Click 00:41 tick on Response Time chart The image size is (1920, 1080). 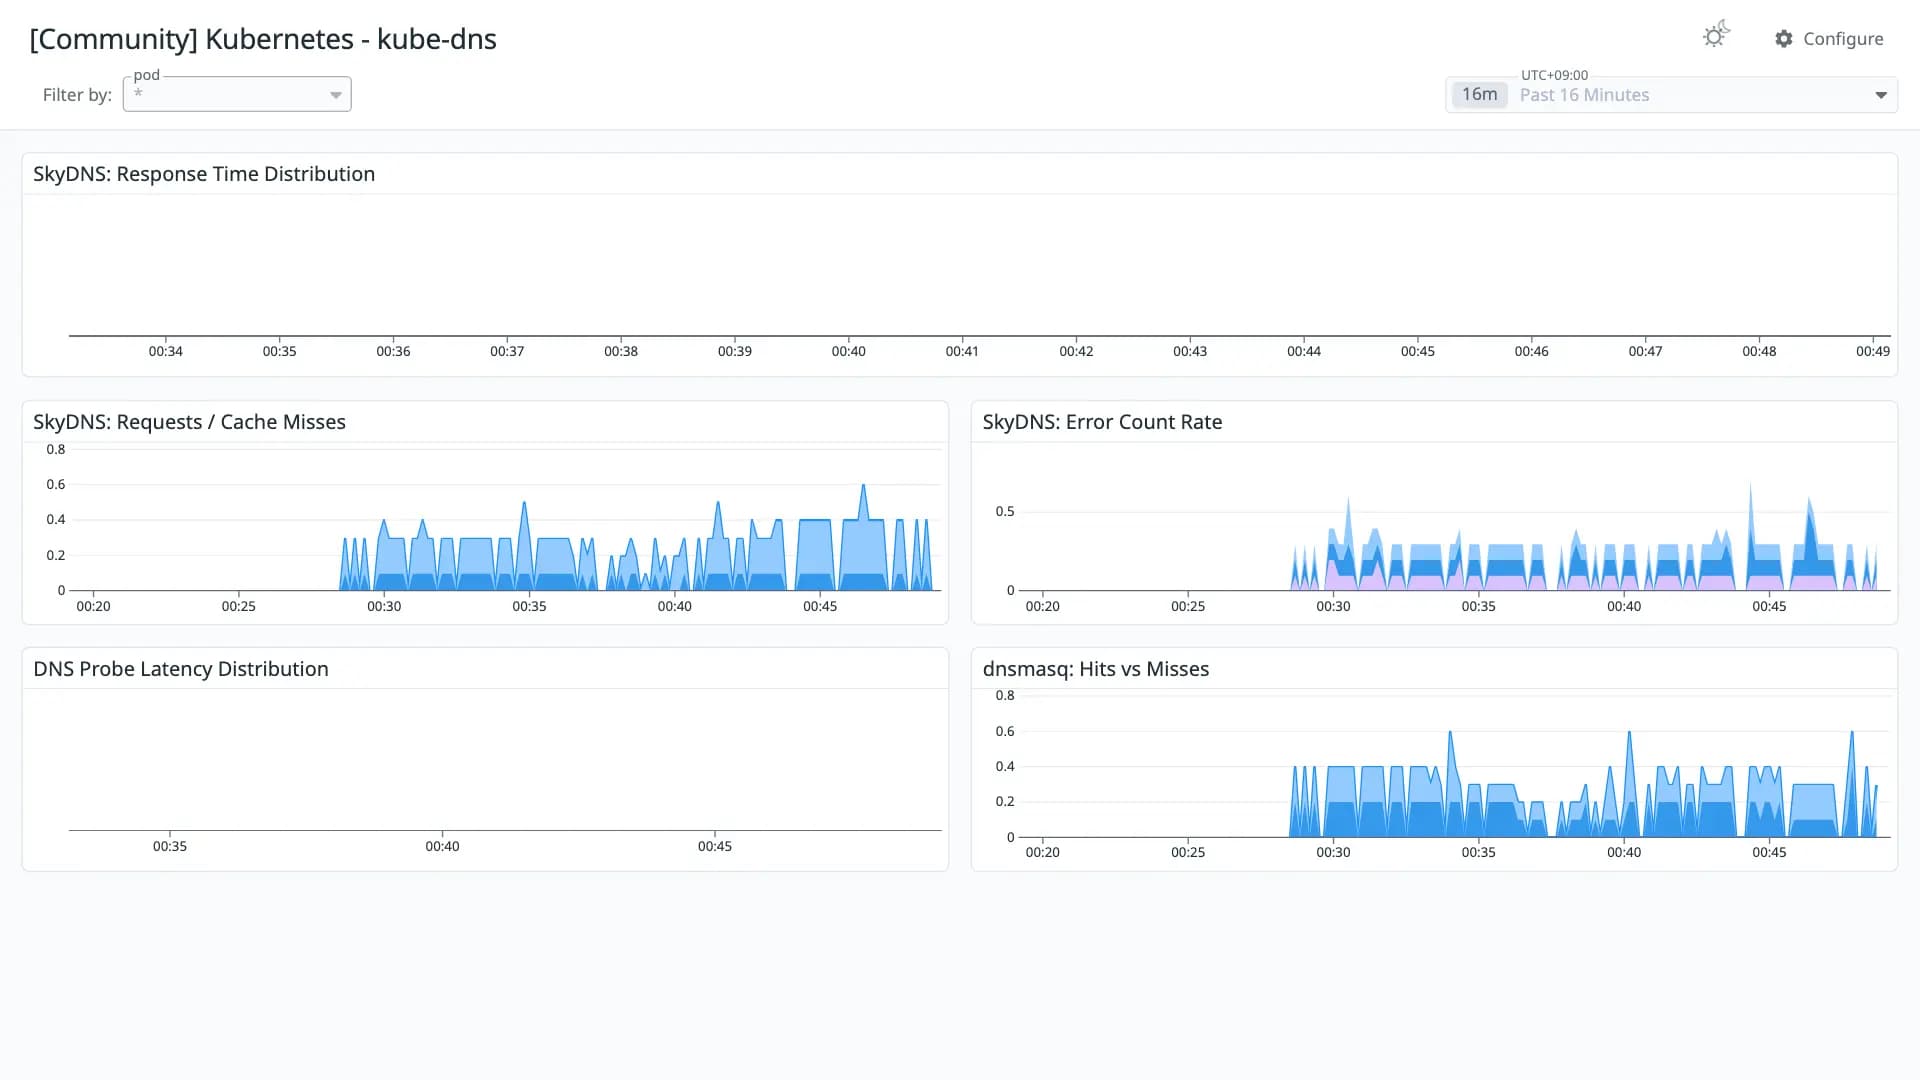(962, 351)
